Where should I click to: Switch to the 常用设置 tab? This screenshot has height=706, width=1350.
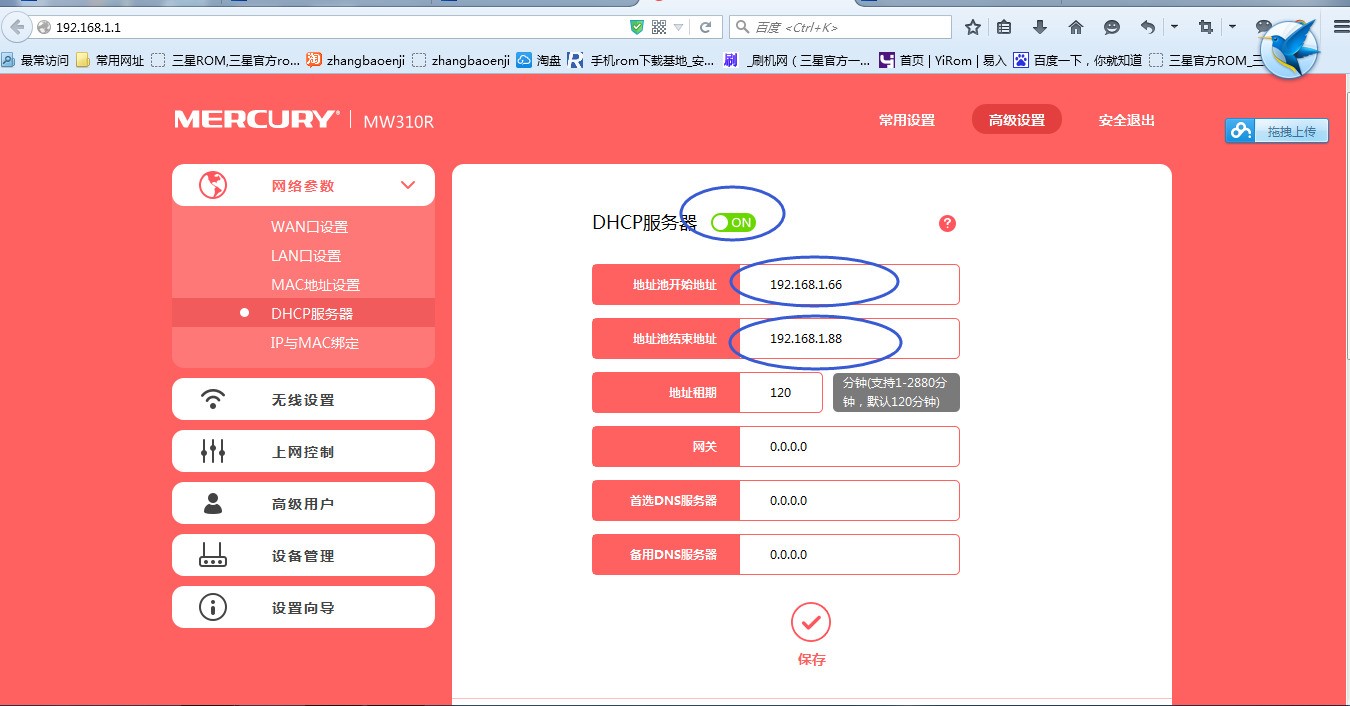pos(906,120)
